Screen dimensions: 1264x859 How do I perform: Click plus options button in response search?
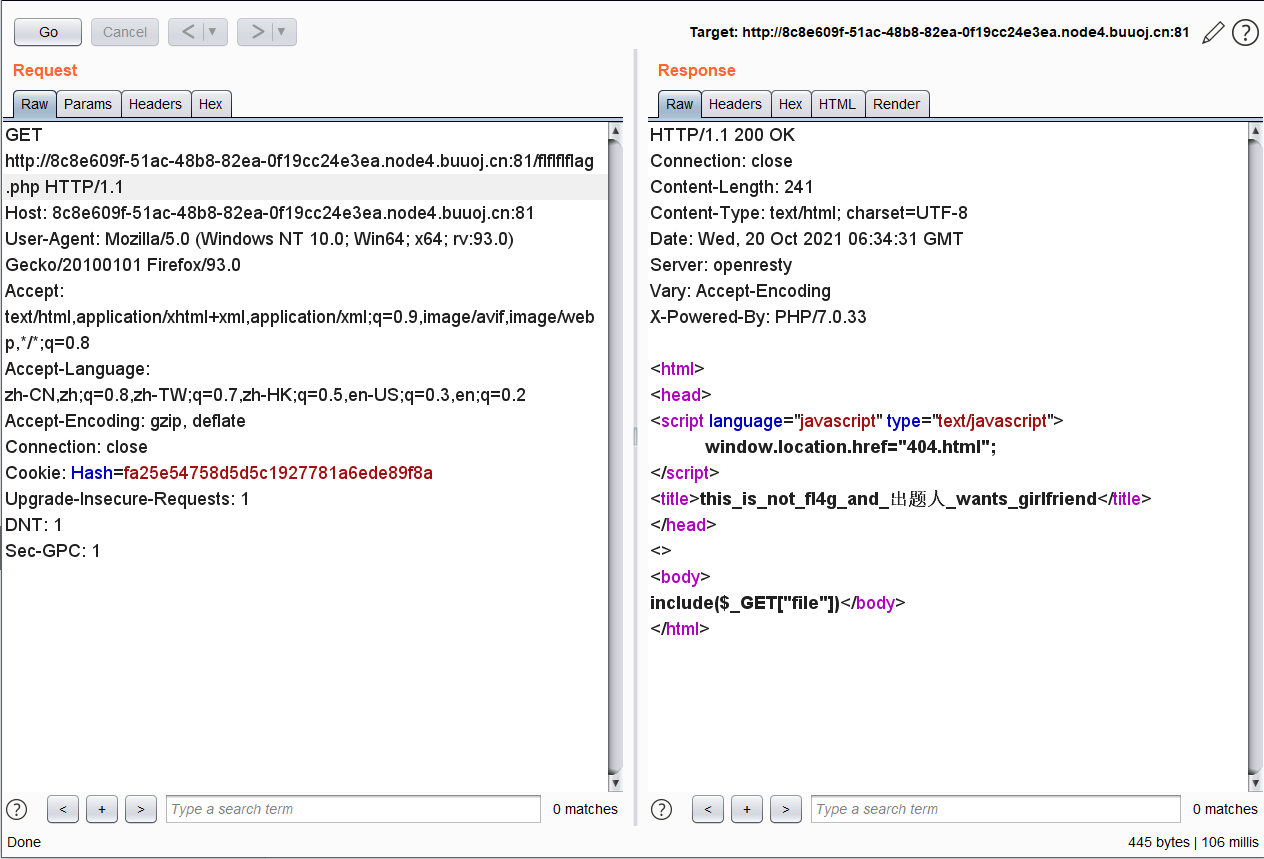tap(746, 809)
